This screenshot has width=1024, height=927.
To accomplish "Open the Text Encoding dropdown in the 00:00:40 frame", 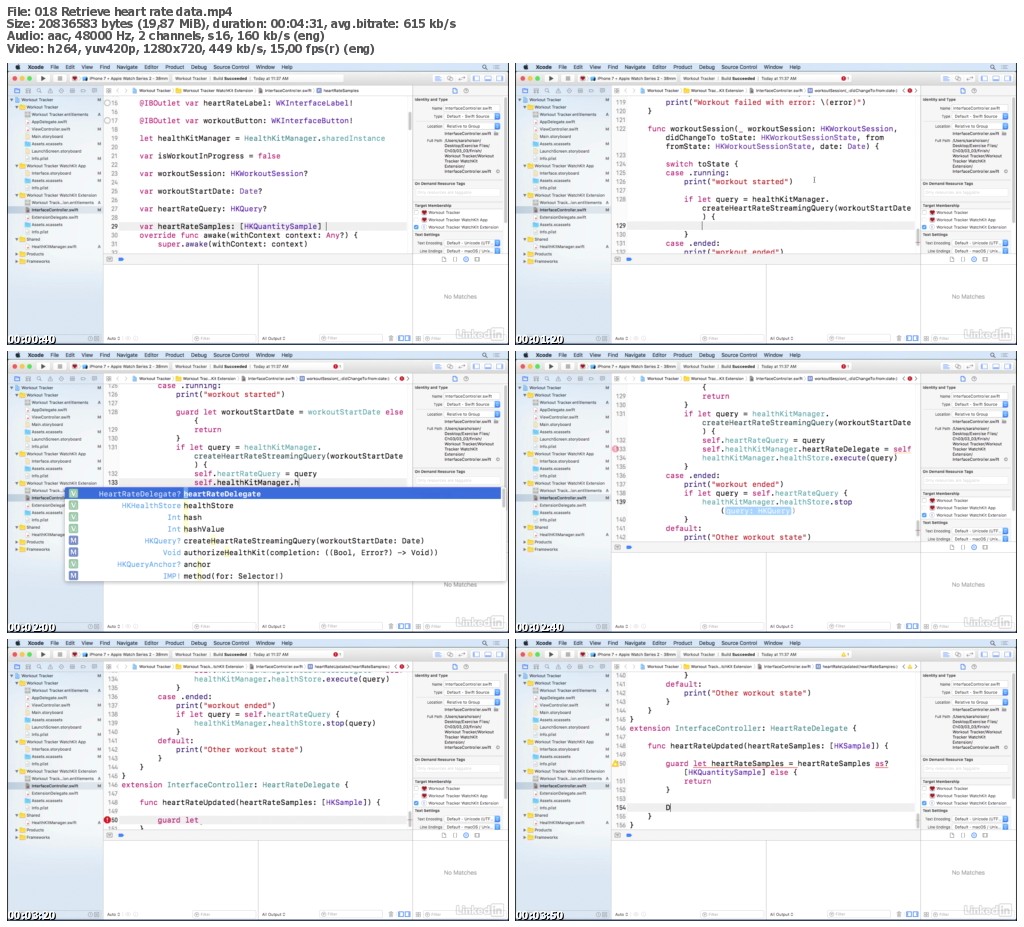I will (x=472, y=243).
